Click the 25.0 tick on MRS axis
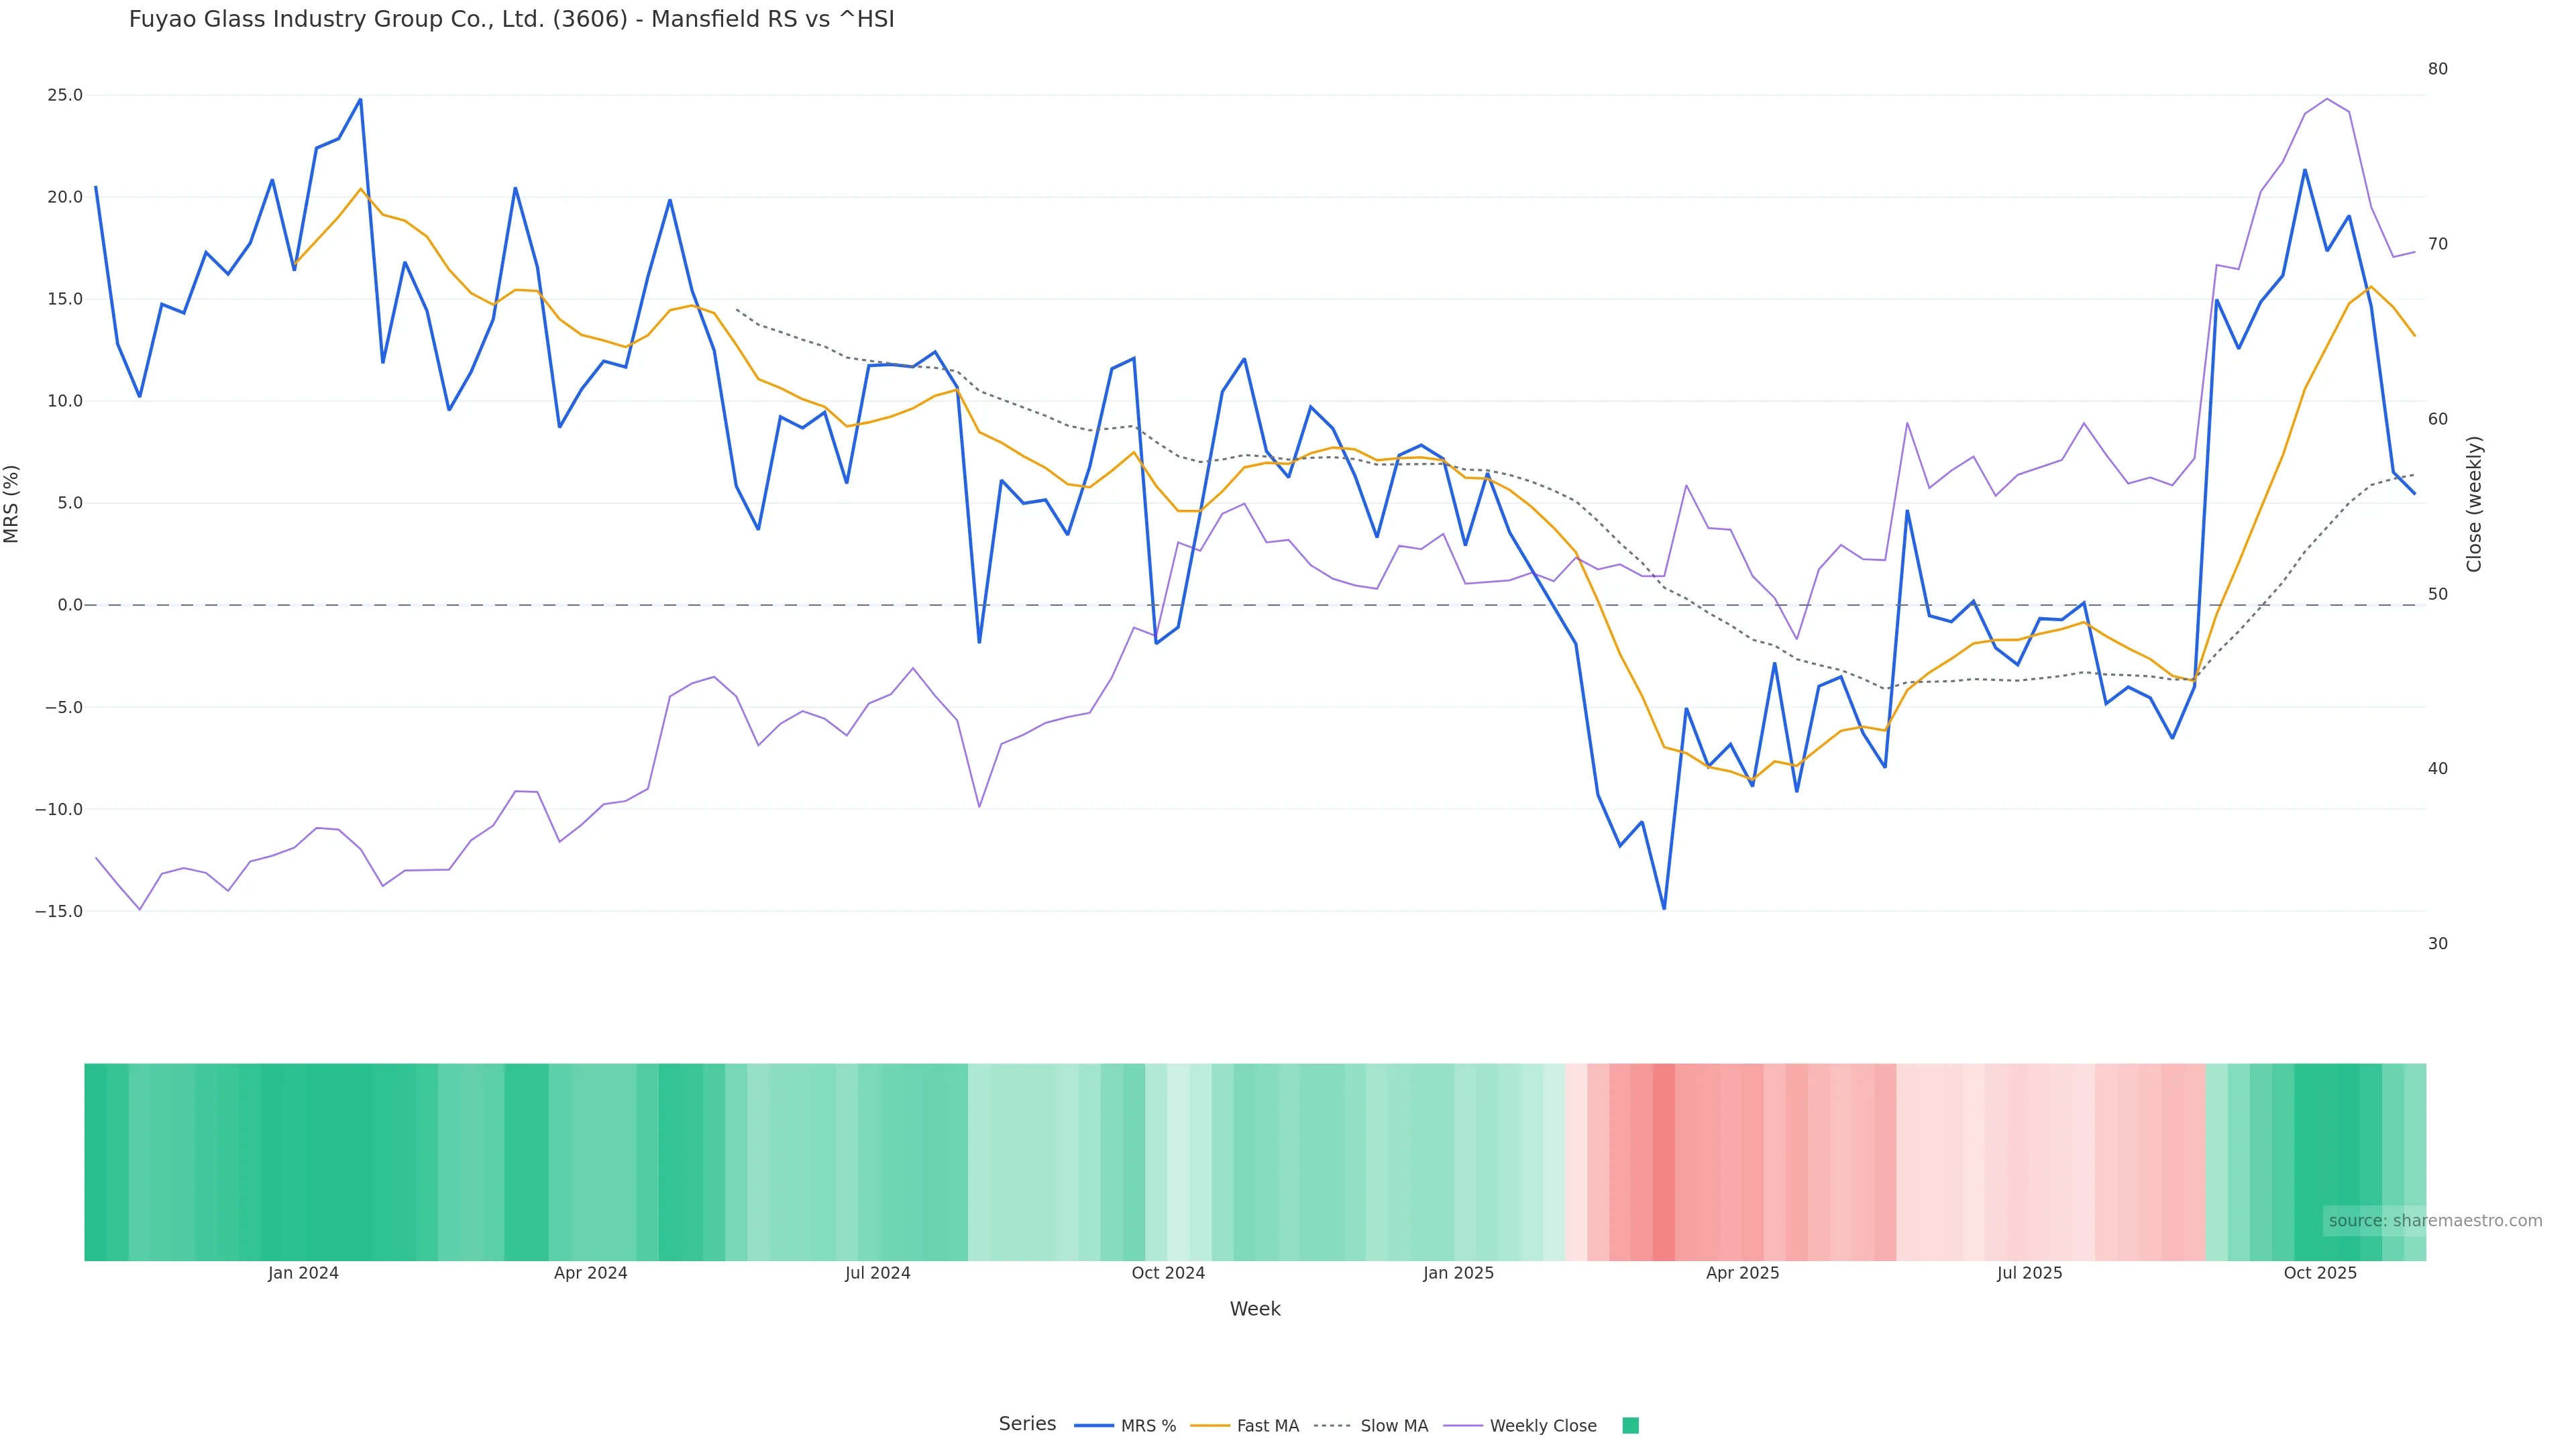 65,96
